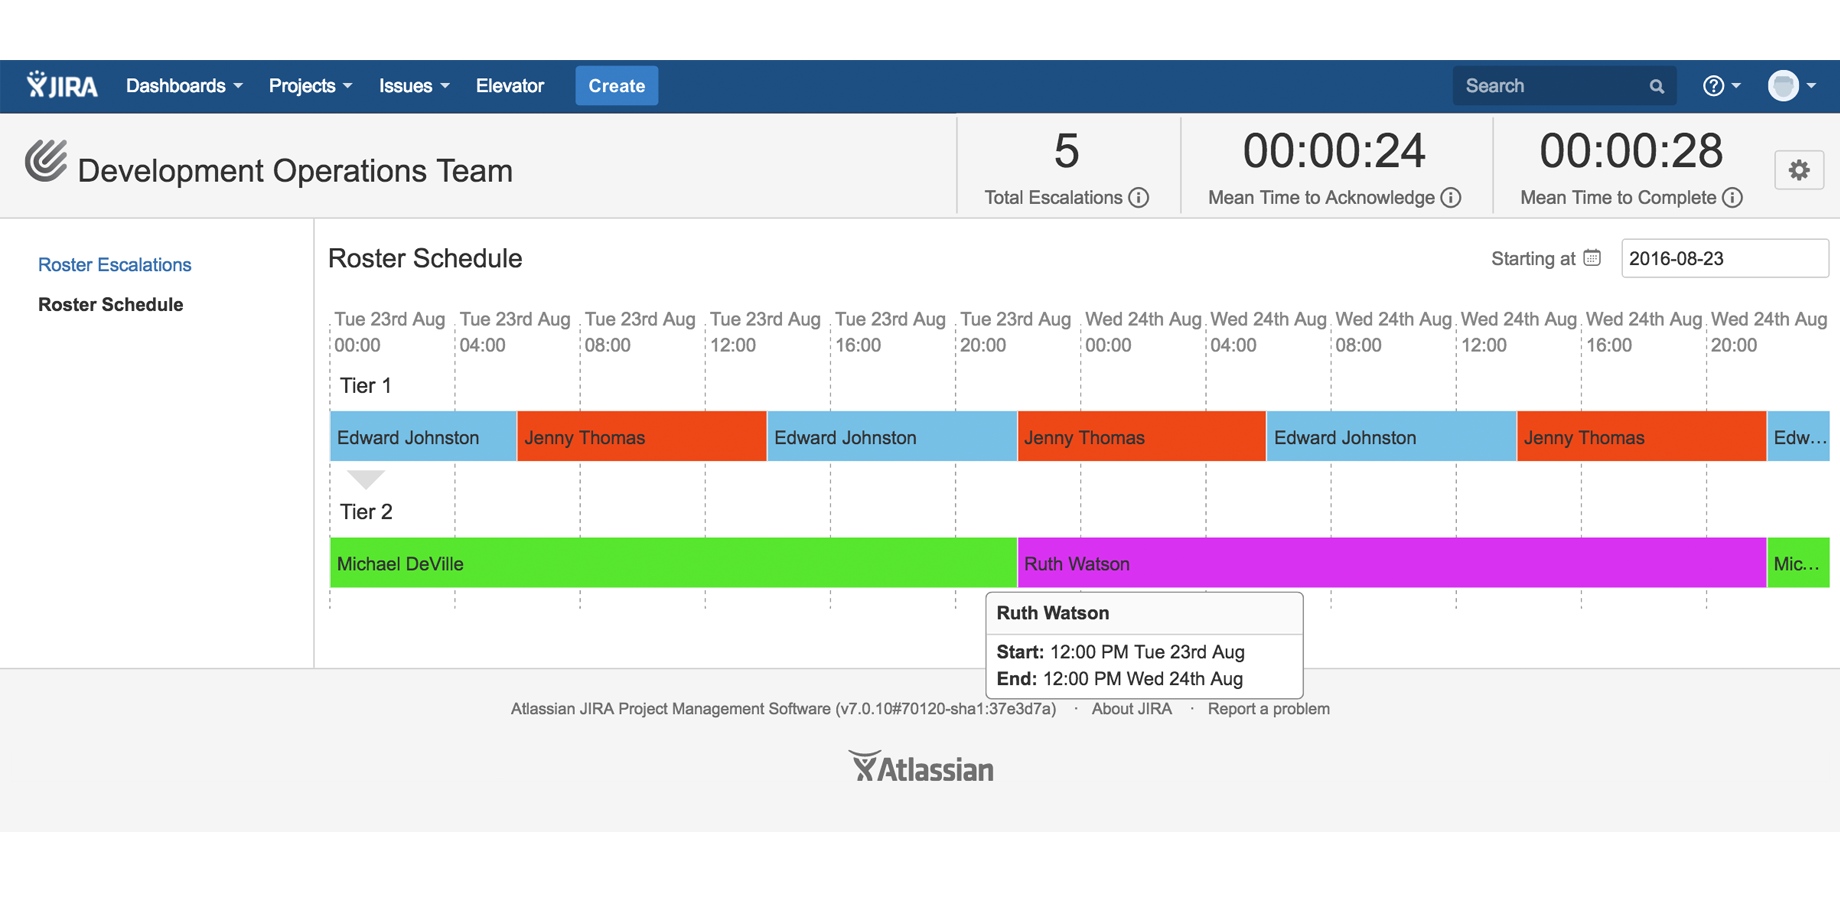Open the settings gear button
This screenshot has height=900, width=1840.
click(x=1799, y=170)
